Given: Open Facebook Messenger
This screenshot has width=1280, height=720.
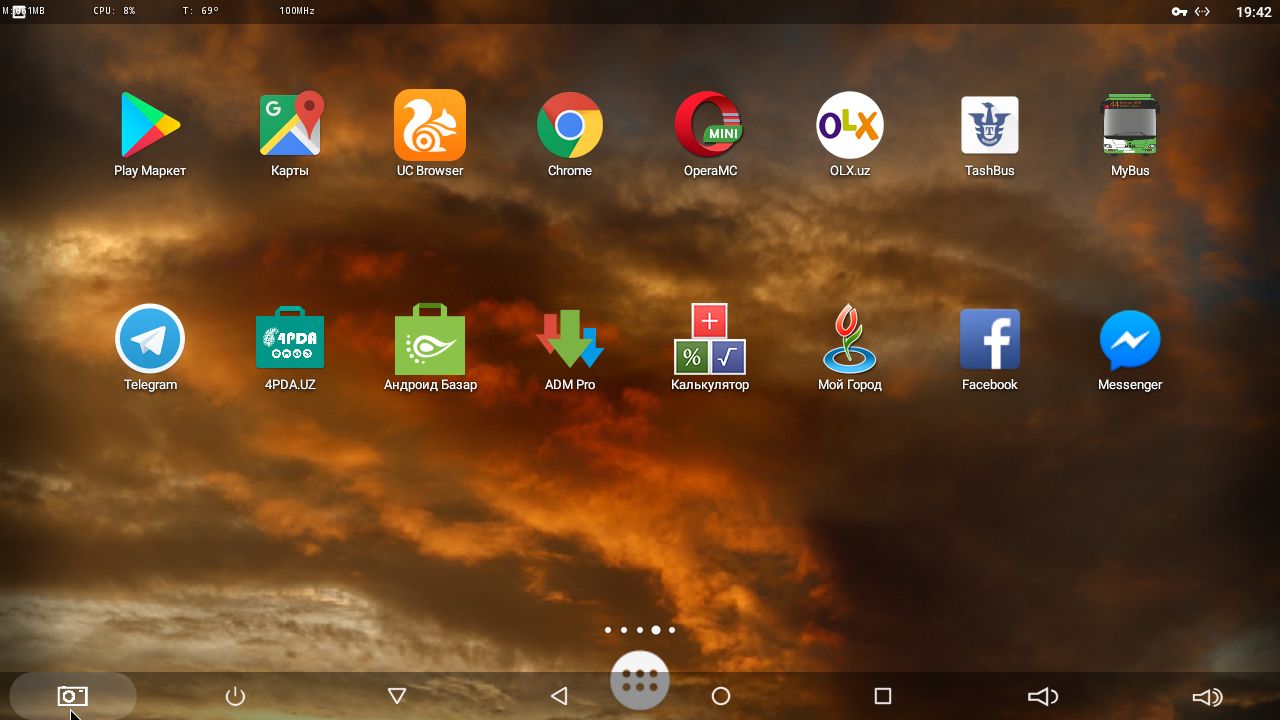Looking at the screenshot, I should click(x=1130, y=339).
